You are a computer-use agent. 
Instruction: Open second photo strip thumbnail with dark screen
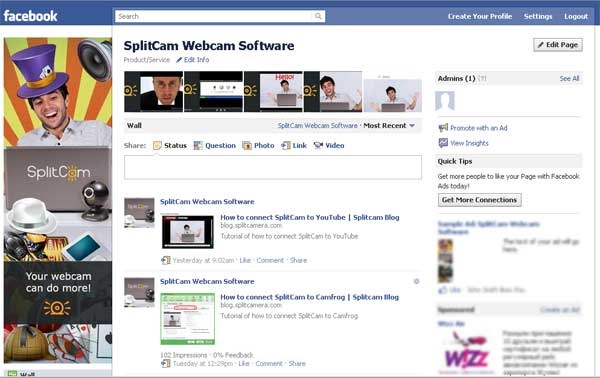214,91
